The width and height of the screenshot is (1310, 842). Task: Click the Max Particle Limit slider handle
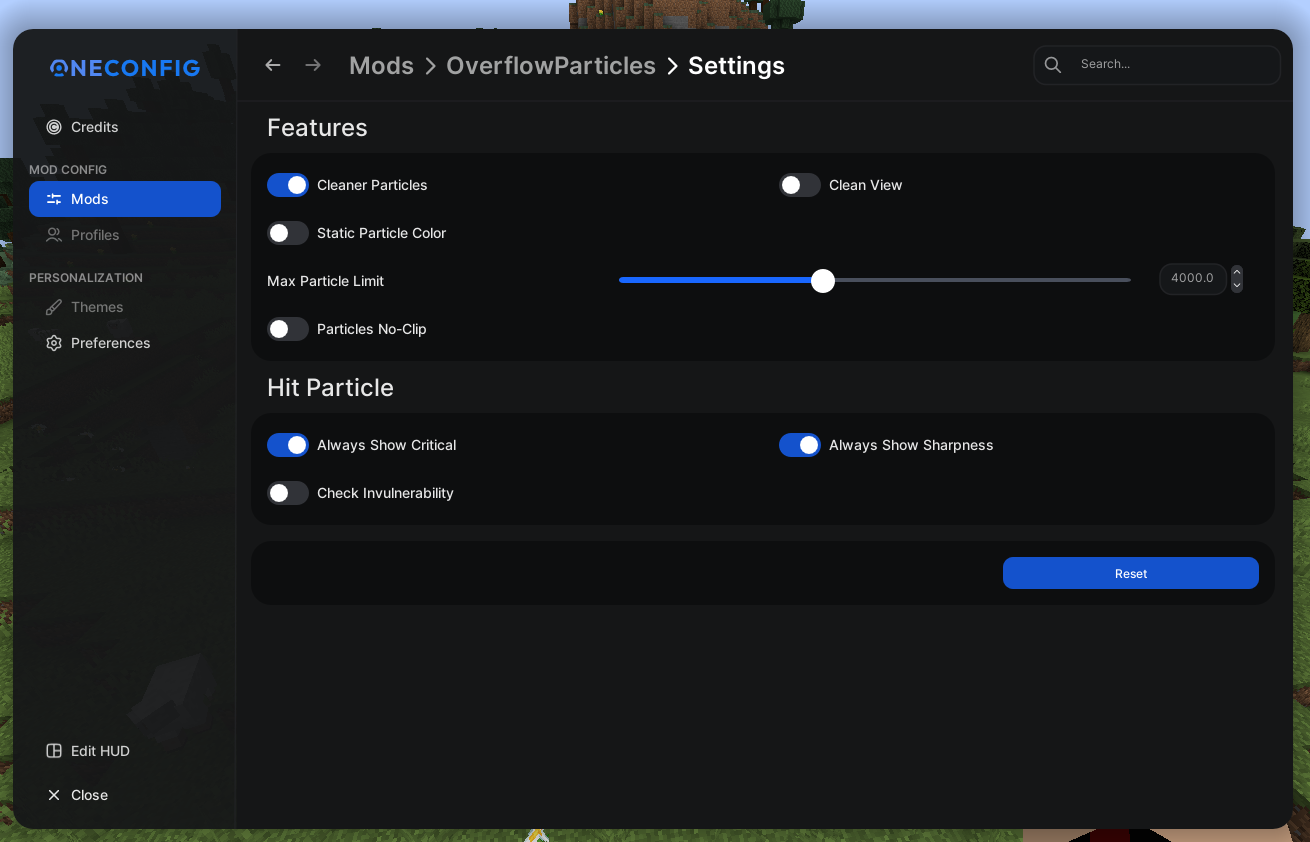(823, 281)
